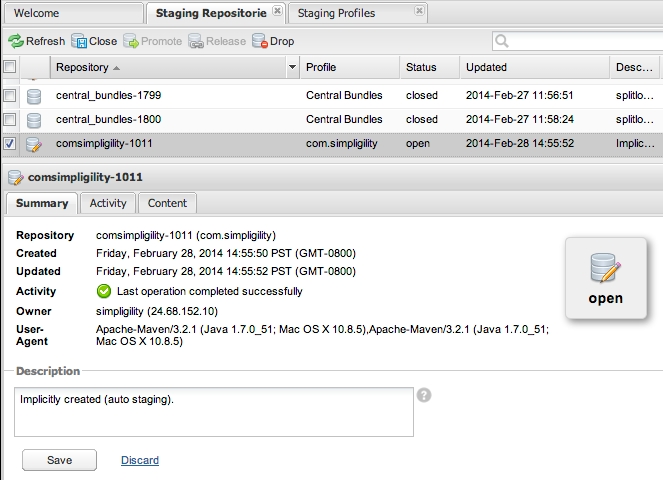Click the help question mark near description
Screen dimensions: 663x480
pyautogui.click(x=424, y=395)
